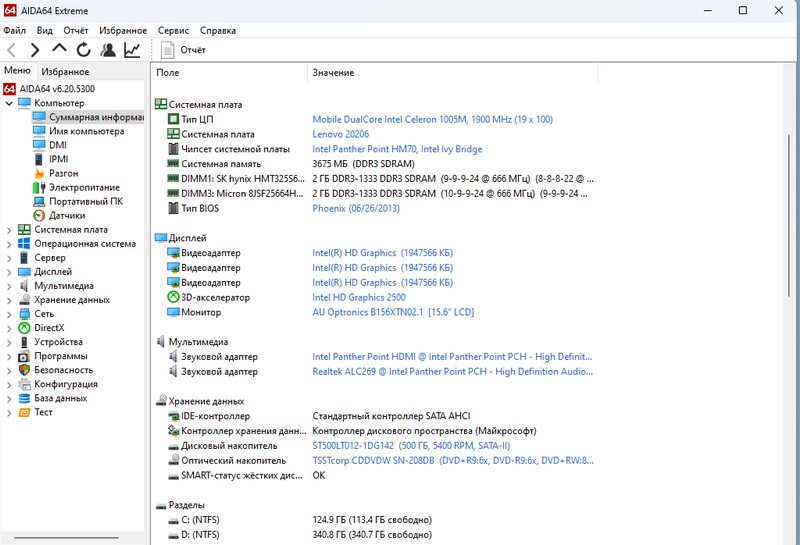The width and height of the screenshot is (800, 545).
Task: Click the Тип ЦП processor icon
Action: (x=173, y=119)
